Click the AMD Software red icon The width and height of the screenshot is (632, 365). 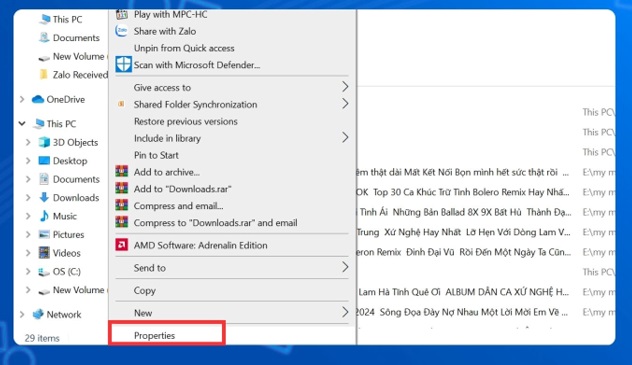click(122, 245)
